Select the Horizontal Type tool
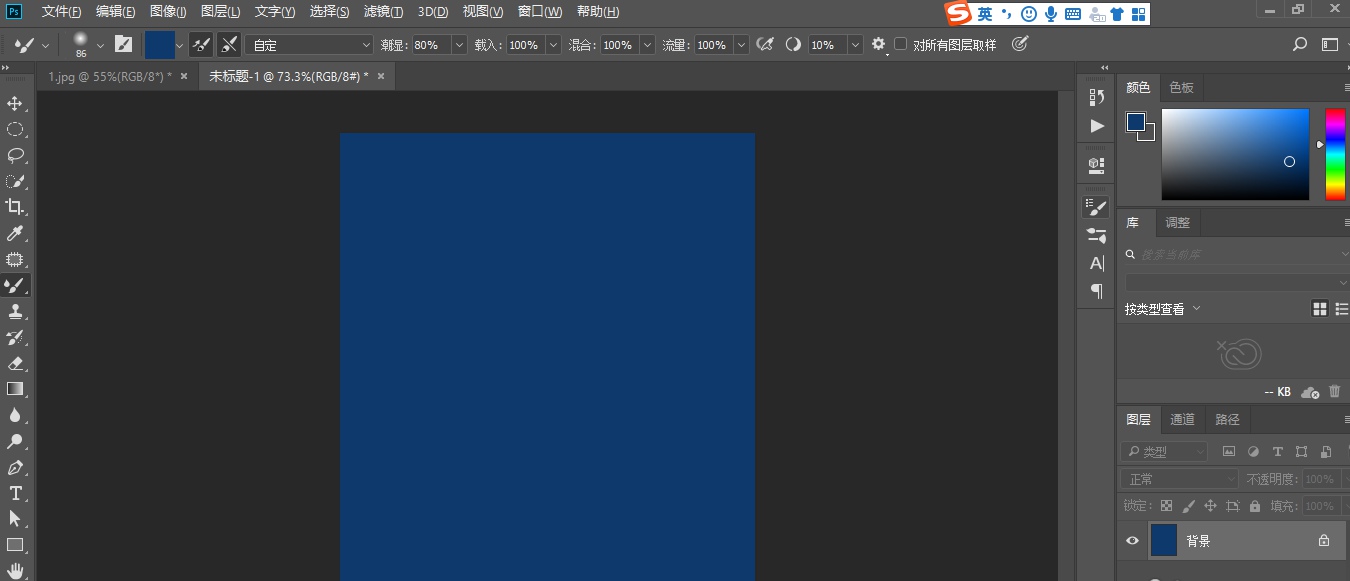The image size is (1350, 581). coord(14,493)
